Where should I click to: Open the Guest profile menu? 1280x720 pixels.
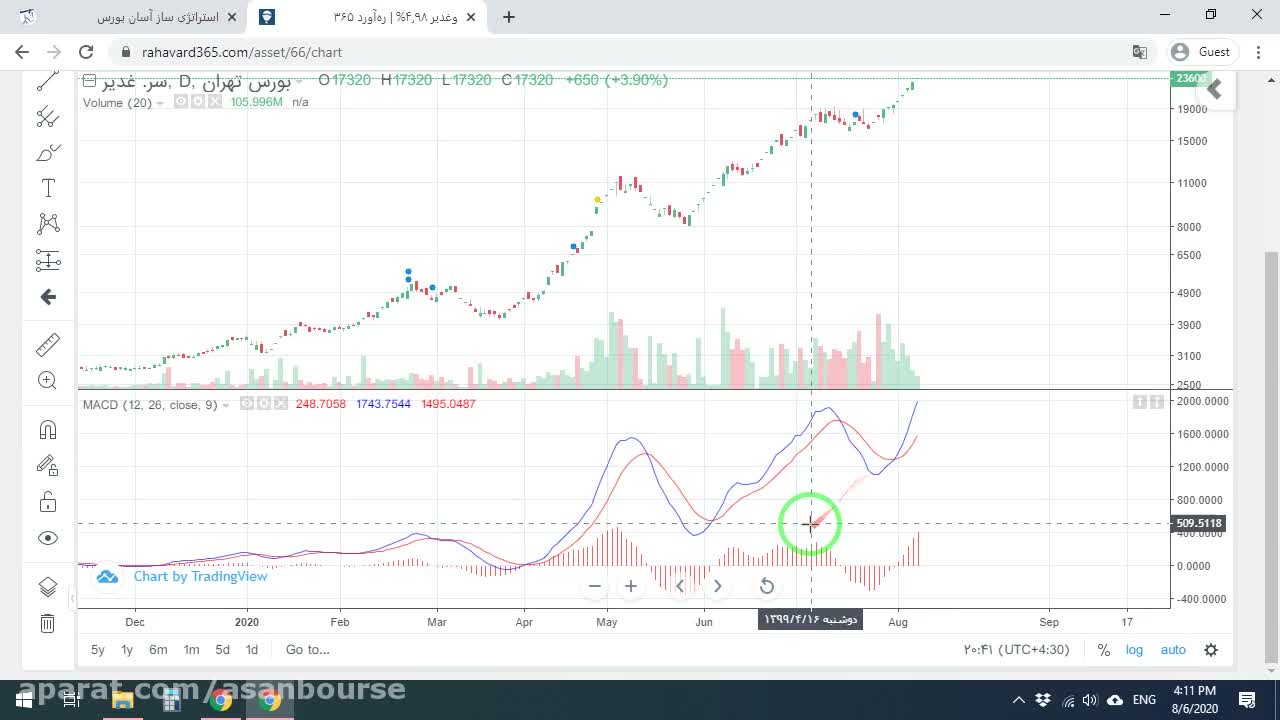[x=1200, y=52]
